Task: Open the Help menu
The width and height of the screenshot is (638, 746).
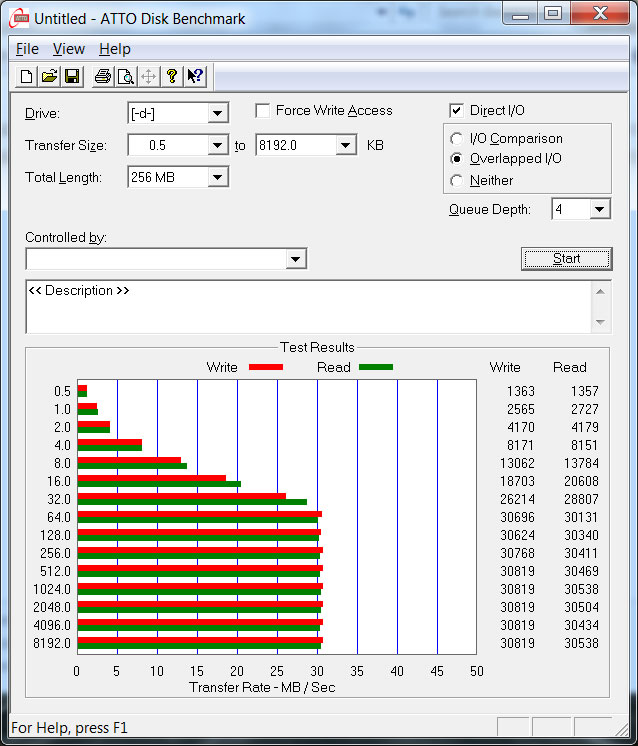Action: (115, 49)
